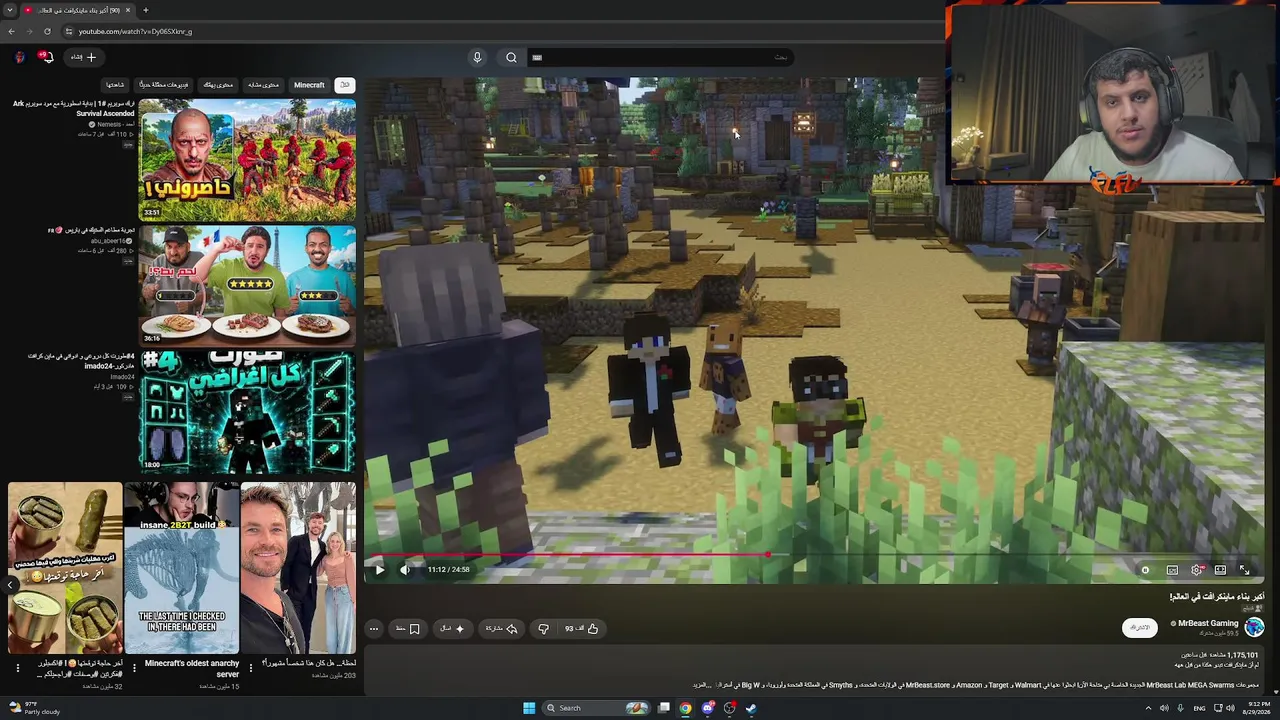The image size is (1280, 720).
Task: Open the tab search dropdown arrow
Action: pos(10,10)
